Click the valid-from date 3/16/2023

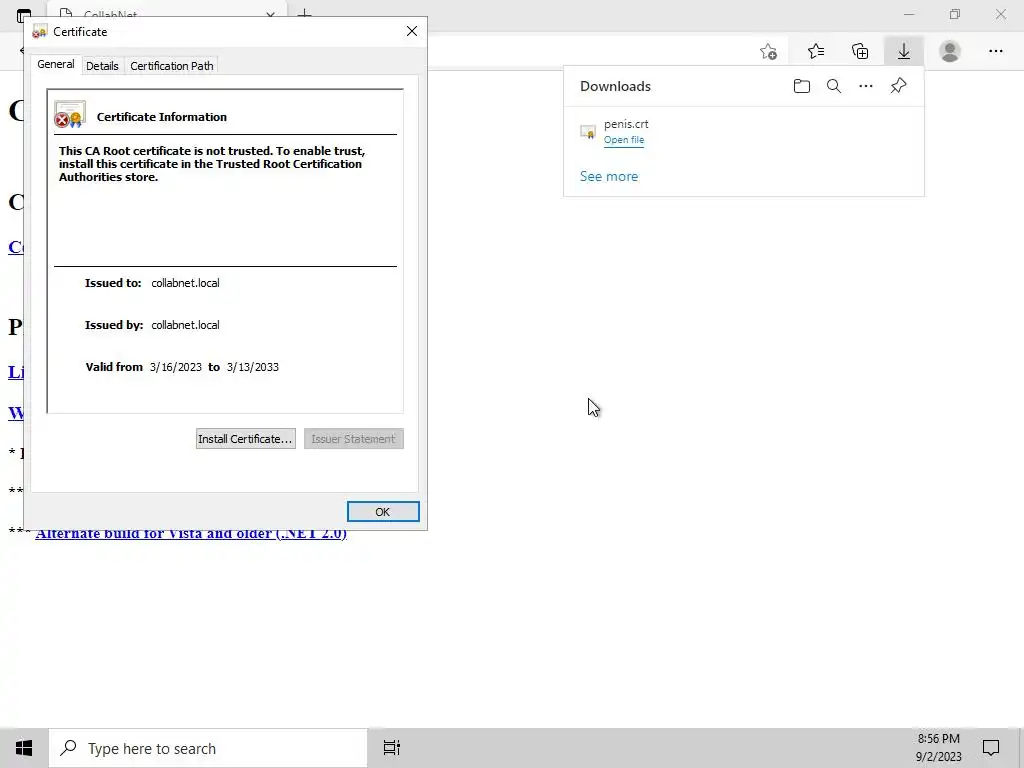pos(176,367)
